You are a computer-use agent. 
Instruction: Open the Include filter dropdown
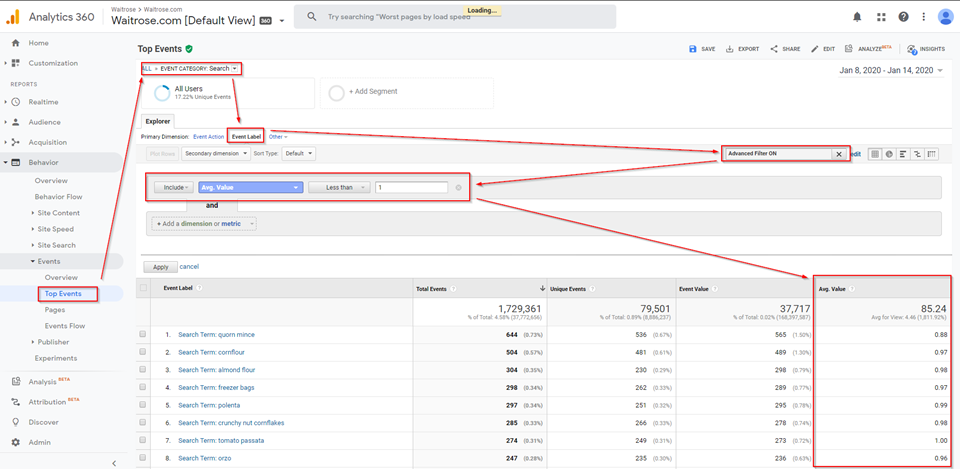(174, 188)
